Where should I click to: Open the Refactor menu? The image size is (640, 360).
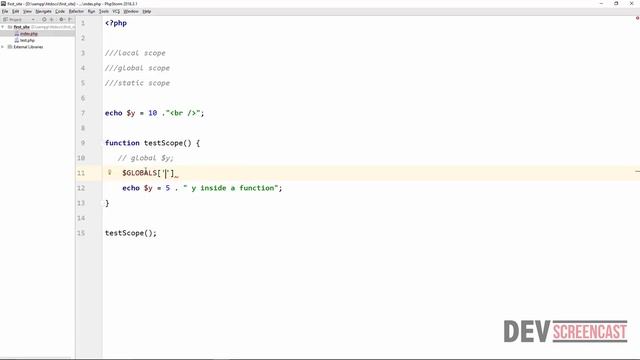[76, 11]
